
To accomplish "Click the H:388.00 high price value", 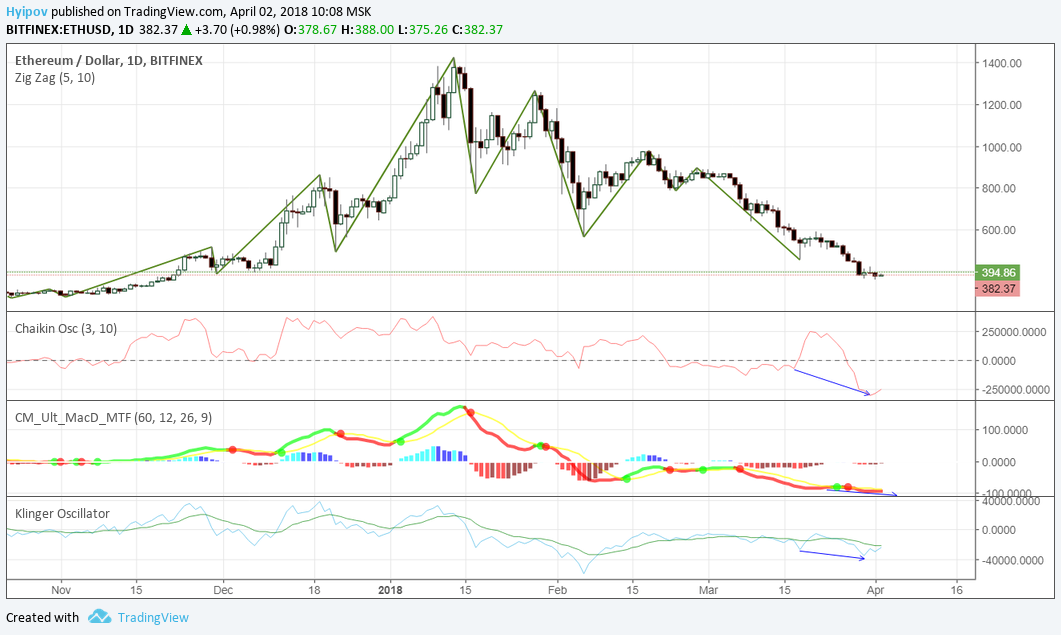I will (x=367, y=30).
